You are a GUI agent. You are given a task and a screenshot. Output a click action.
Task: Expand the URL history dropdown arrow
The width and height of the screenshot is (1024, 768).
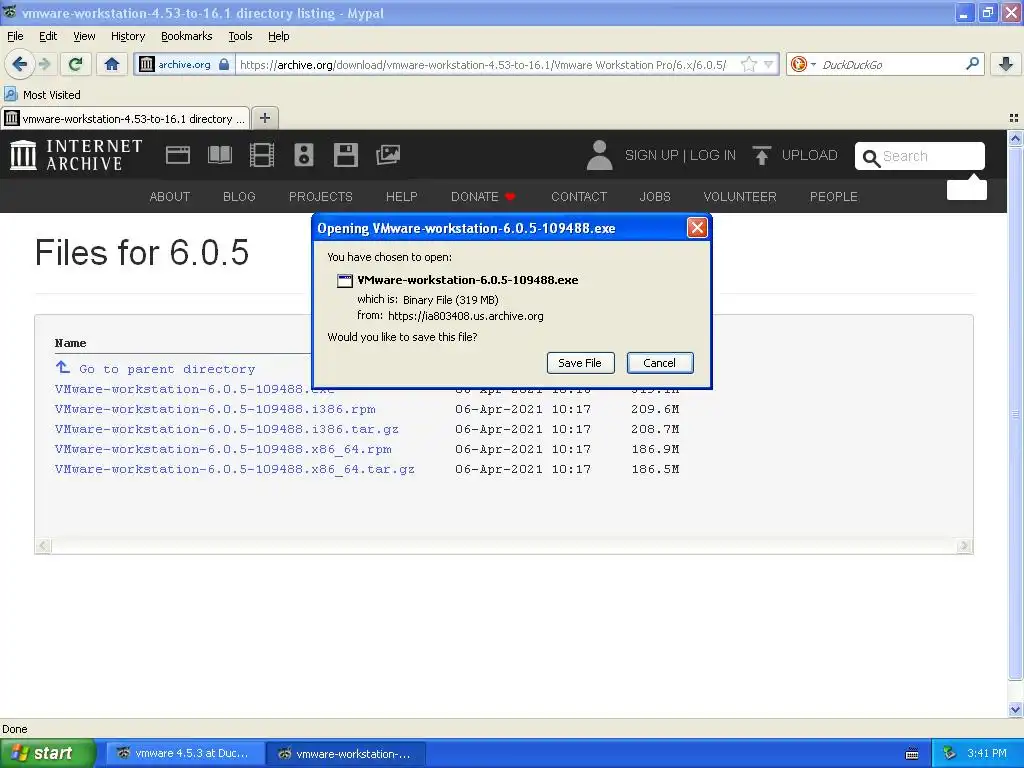(769, 65)
